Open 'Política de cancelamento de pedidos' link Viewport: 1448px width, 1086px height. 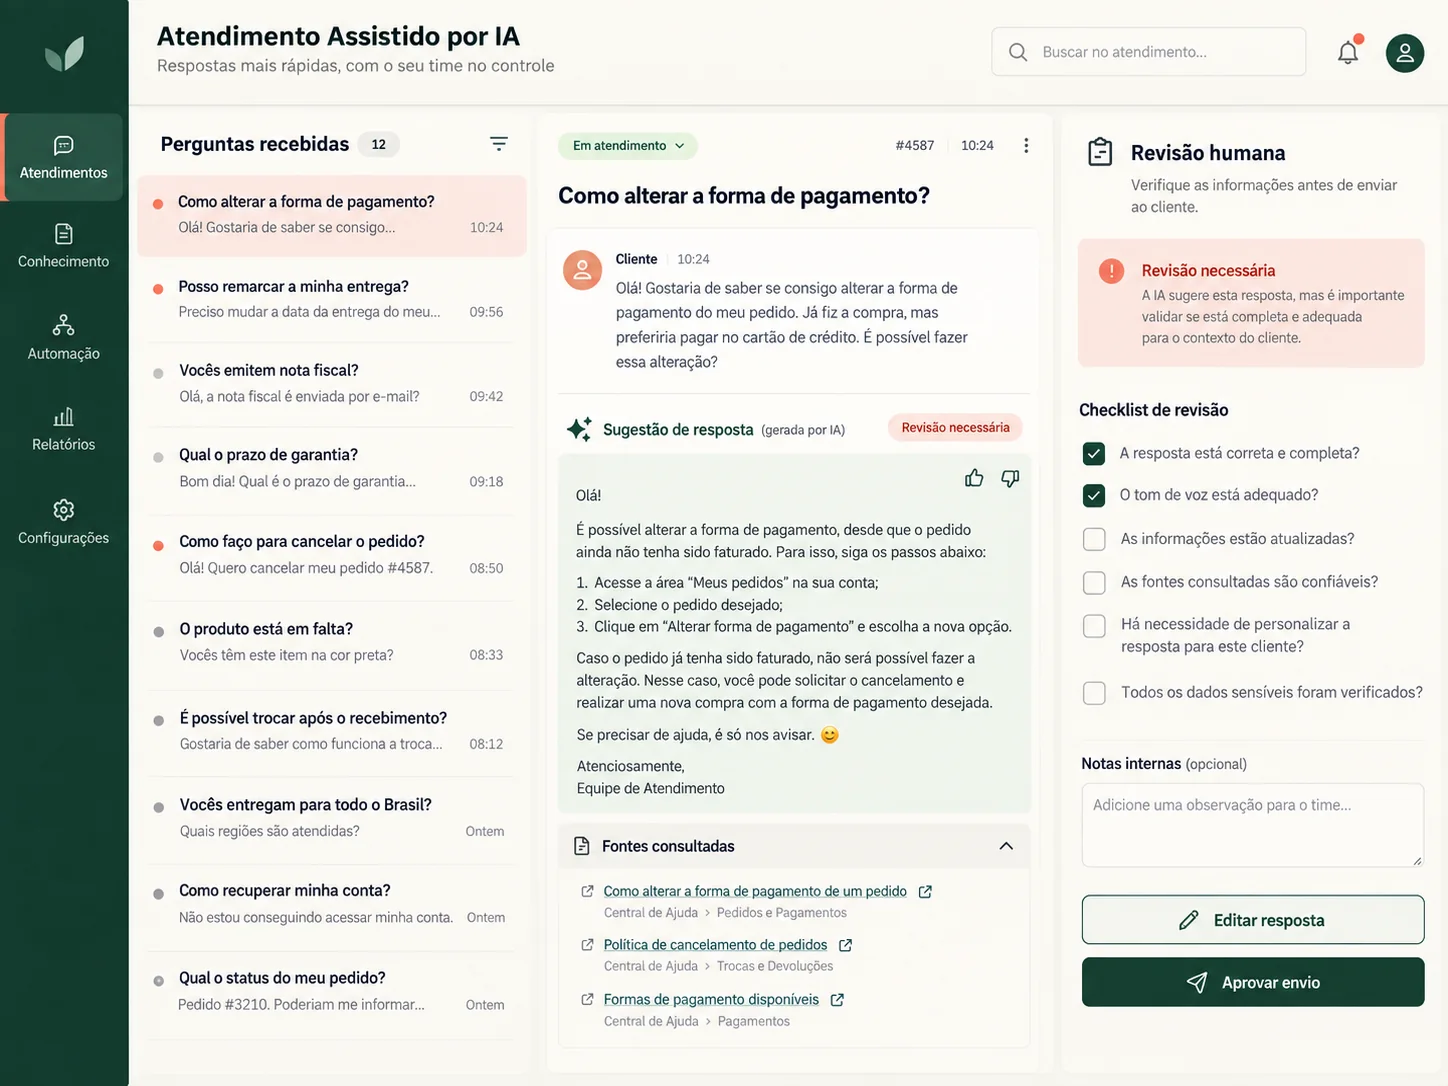click(x=715, y=945)
